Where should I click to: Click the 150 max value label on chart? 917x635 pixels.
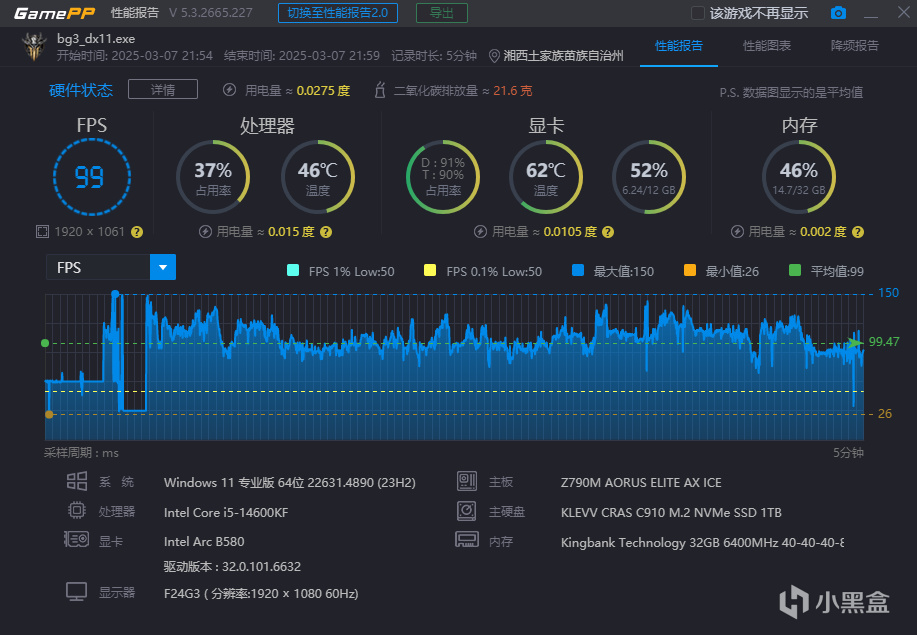[x=888, y=293]
